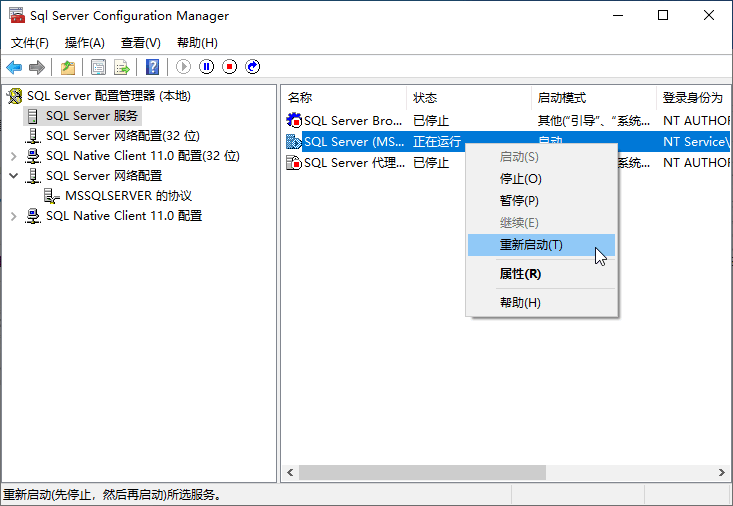Viewport: 733px width, 506px height.
Task: Select MSSQLSERVER 的协议 tree item
Action: pos(129,196)
